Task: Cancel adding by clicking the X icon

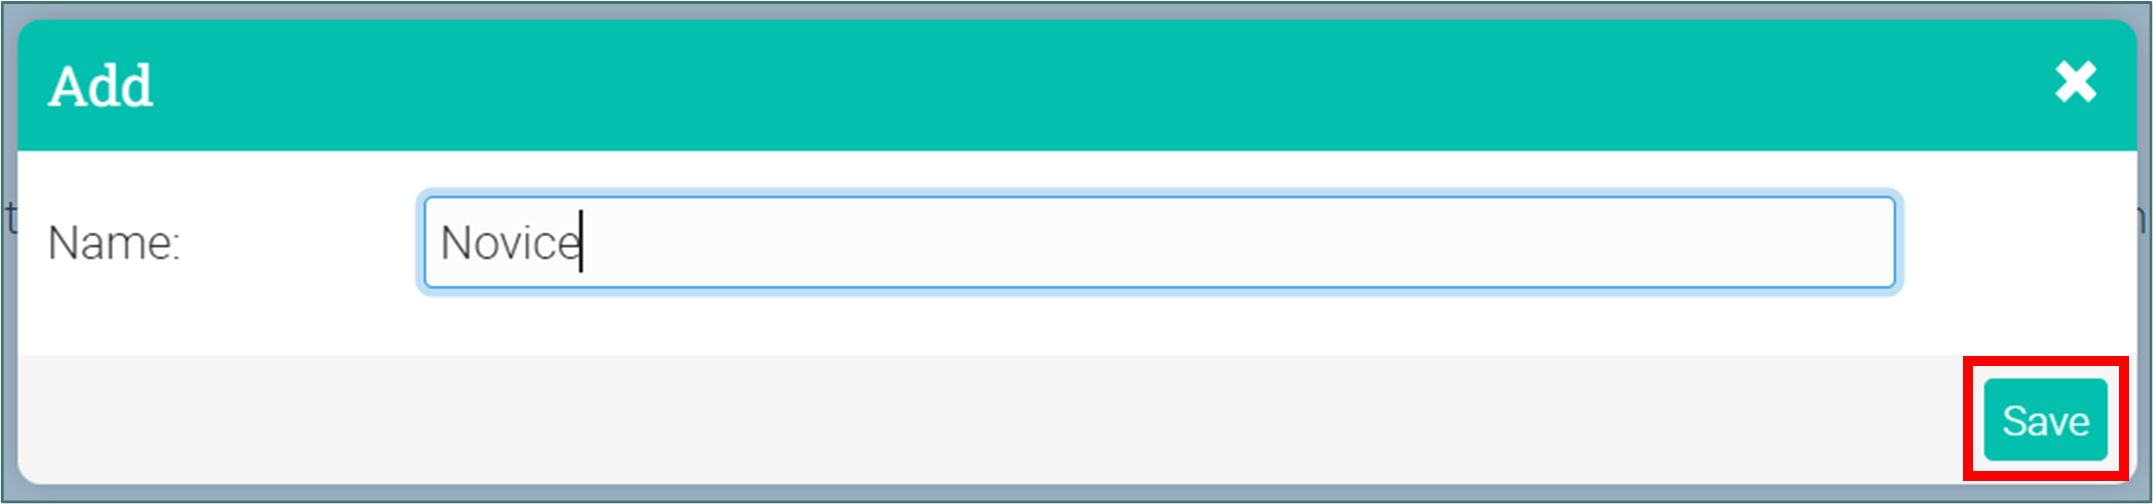Action: pos(2076,82)
